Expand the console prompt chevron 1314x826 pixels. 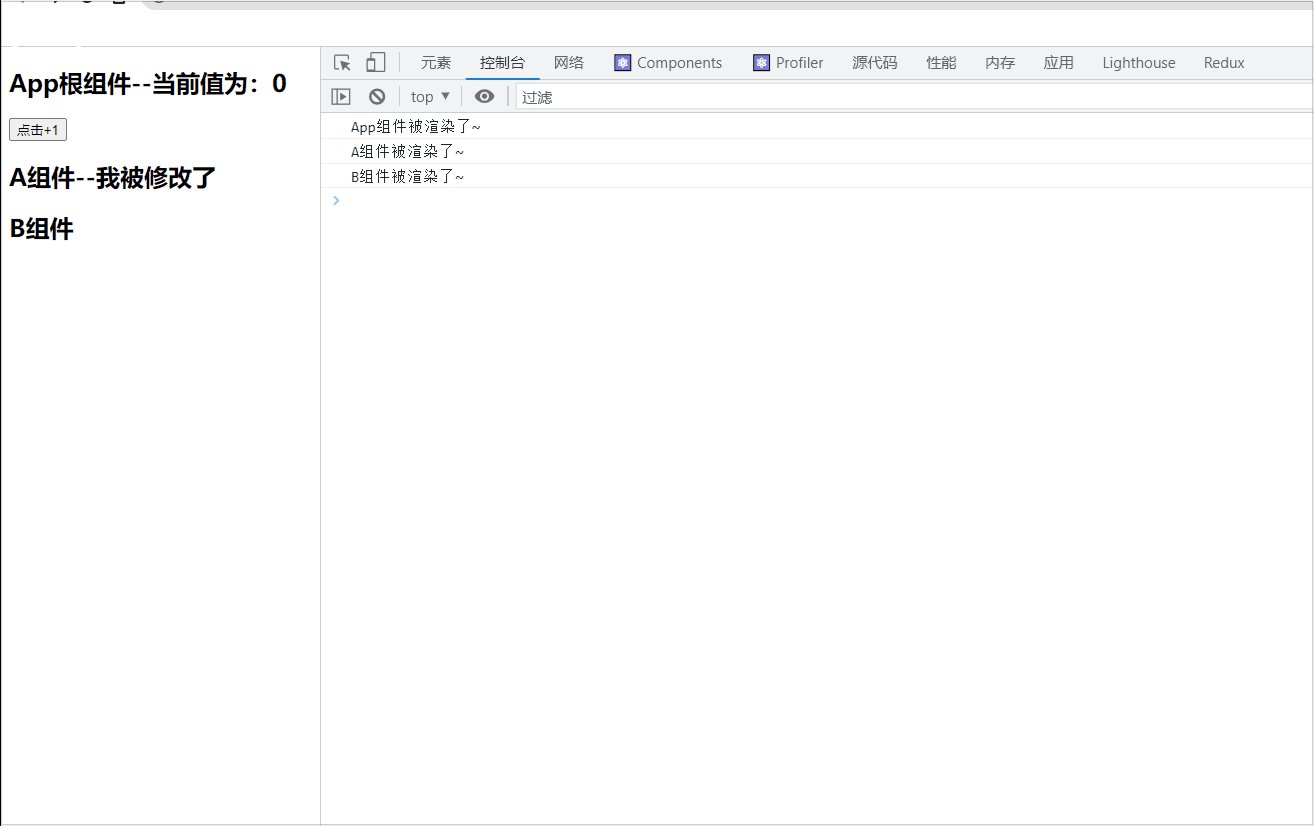point(336,200)
